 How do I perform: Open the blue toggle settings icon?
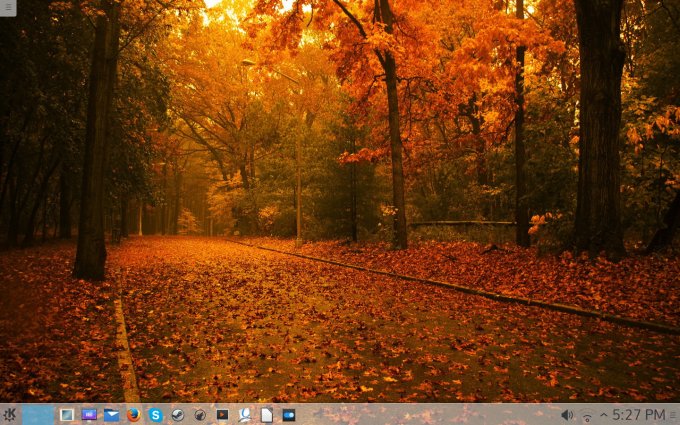(289, 415)
